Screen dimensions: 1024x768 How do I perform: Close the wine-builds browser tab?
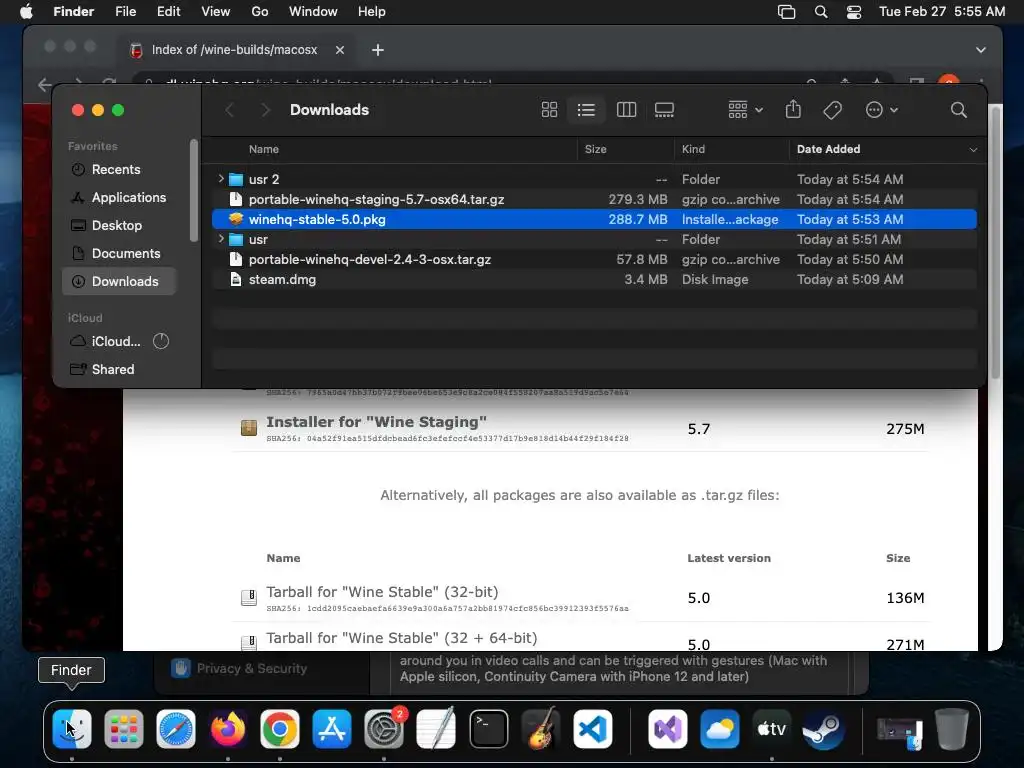pos(340,50)
